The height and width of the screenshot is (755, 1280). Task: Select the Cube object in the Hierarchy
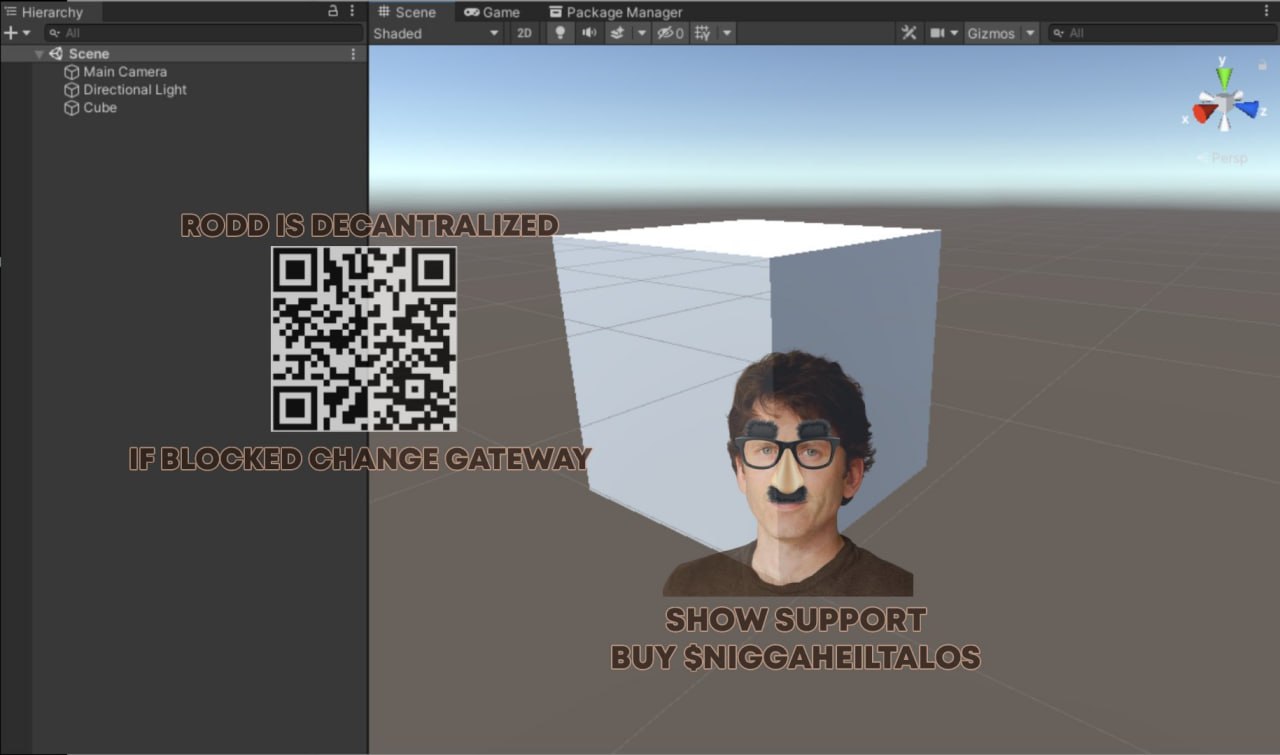point(100,108)
